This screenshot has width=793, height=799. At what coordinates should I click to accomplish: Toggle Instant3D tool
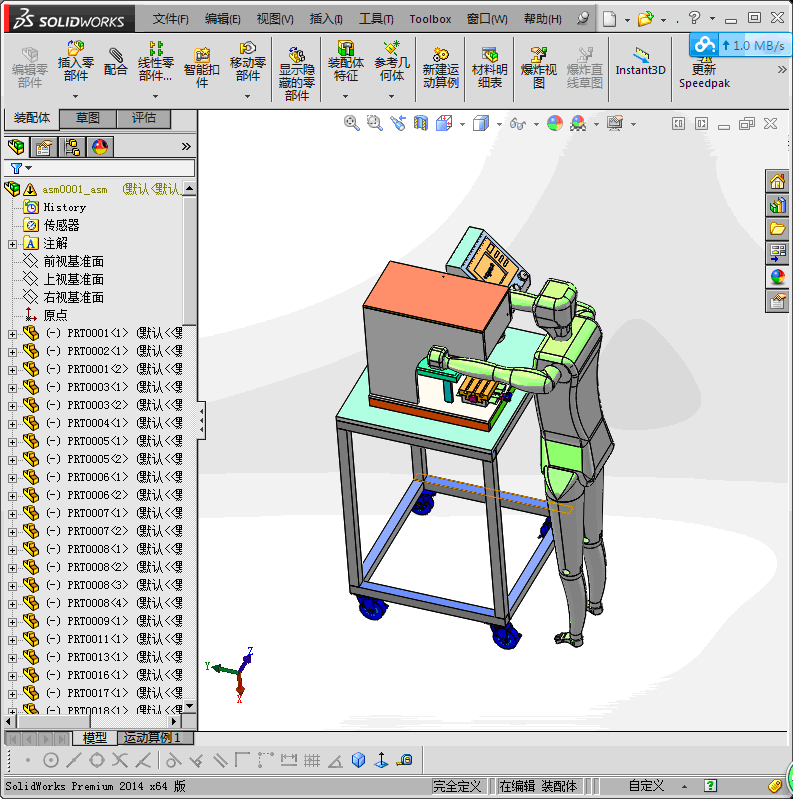click(640, 61)
